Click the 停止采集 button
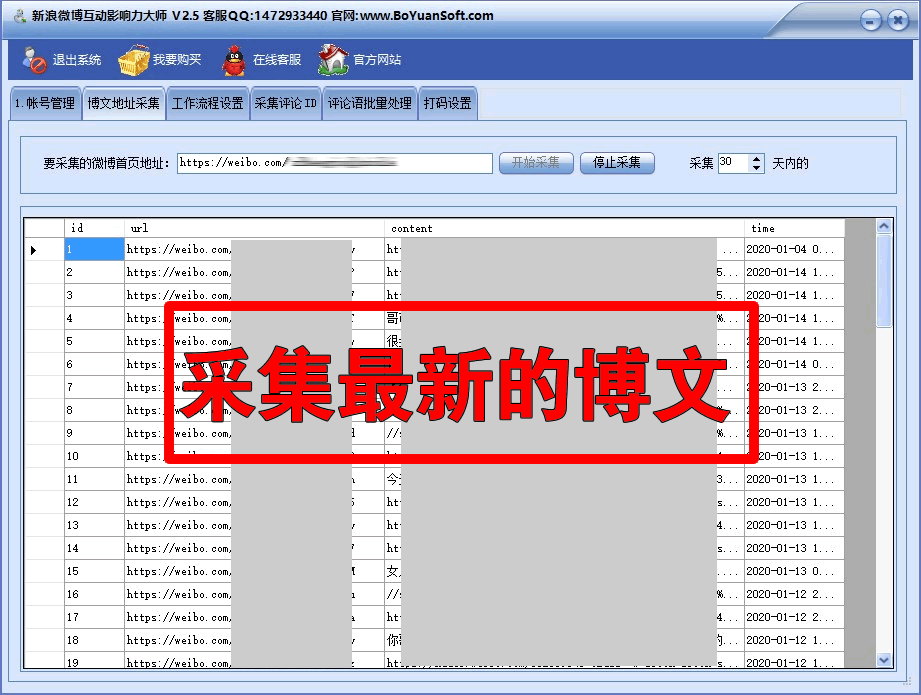921x695 pixels. [617, 163]
